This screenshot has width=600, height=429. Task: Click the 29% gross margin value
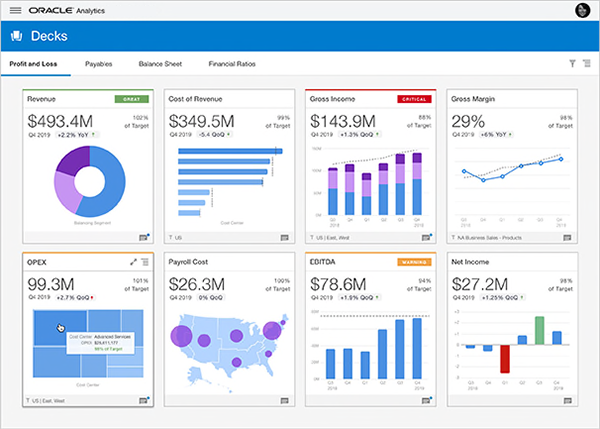click(x=468, y=121)
